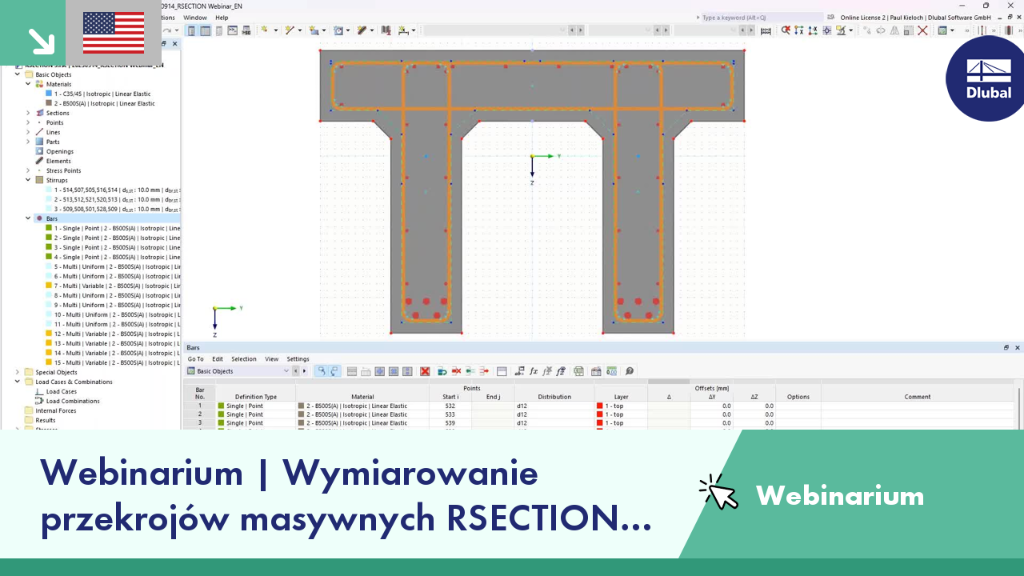Open the Go To menu in Bars panel
This screenshot has width=1024, height=576.
pyautogui.click(x=195, y=359)
